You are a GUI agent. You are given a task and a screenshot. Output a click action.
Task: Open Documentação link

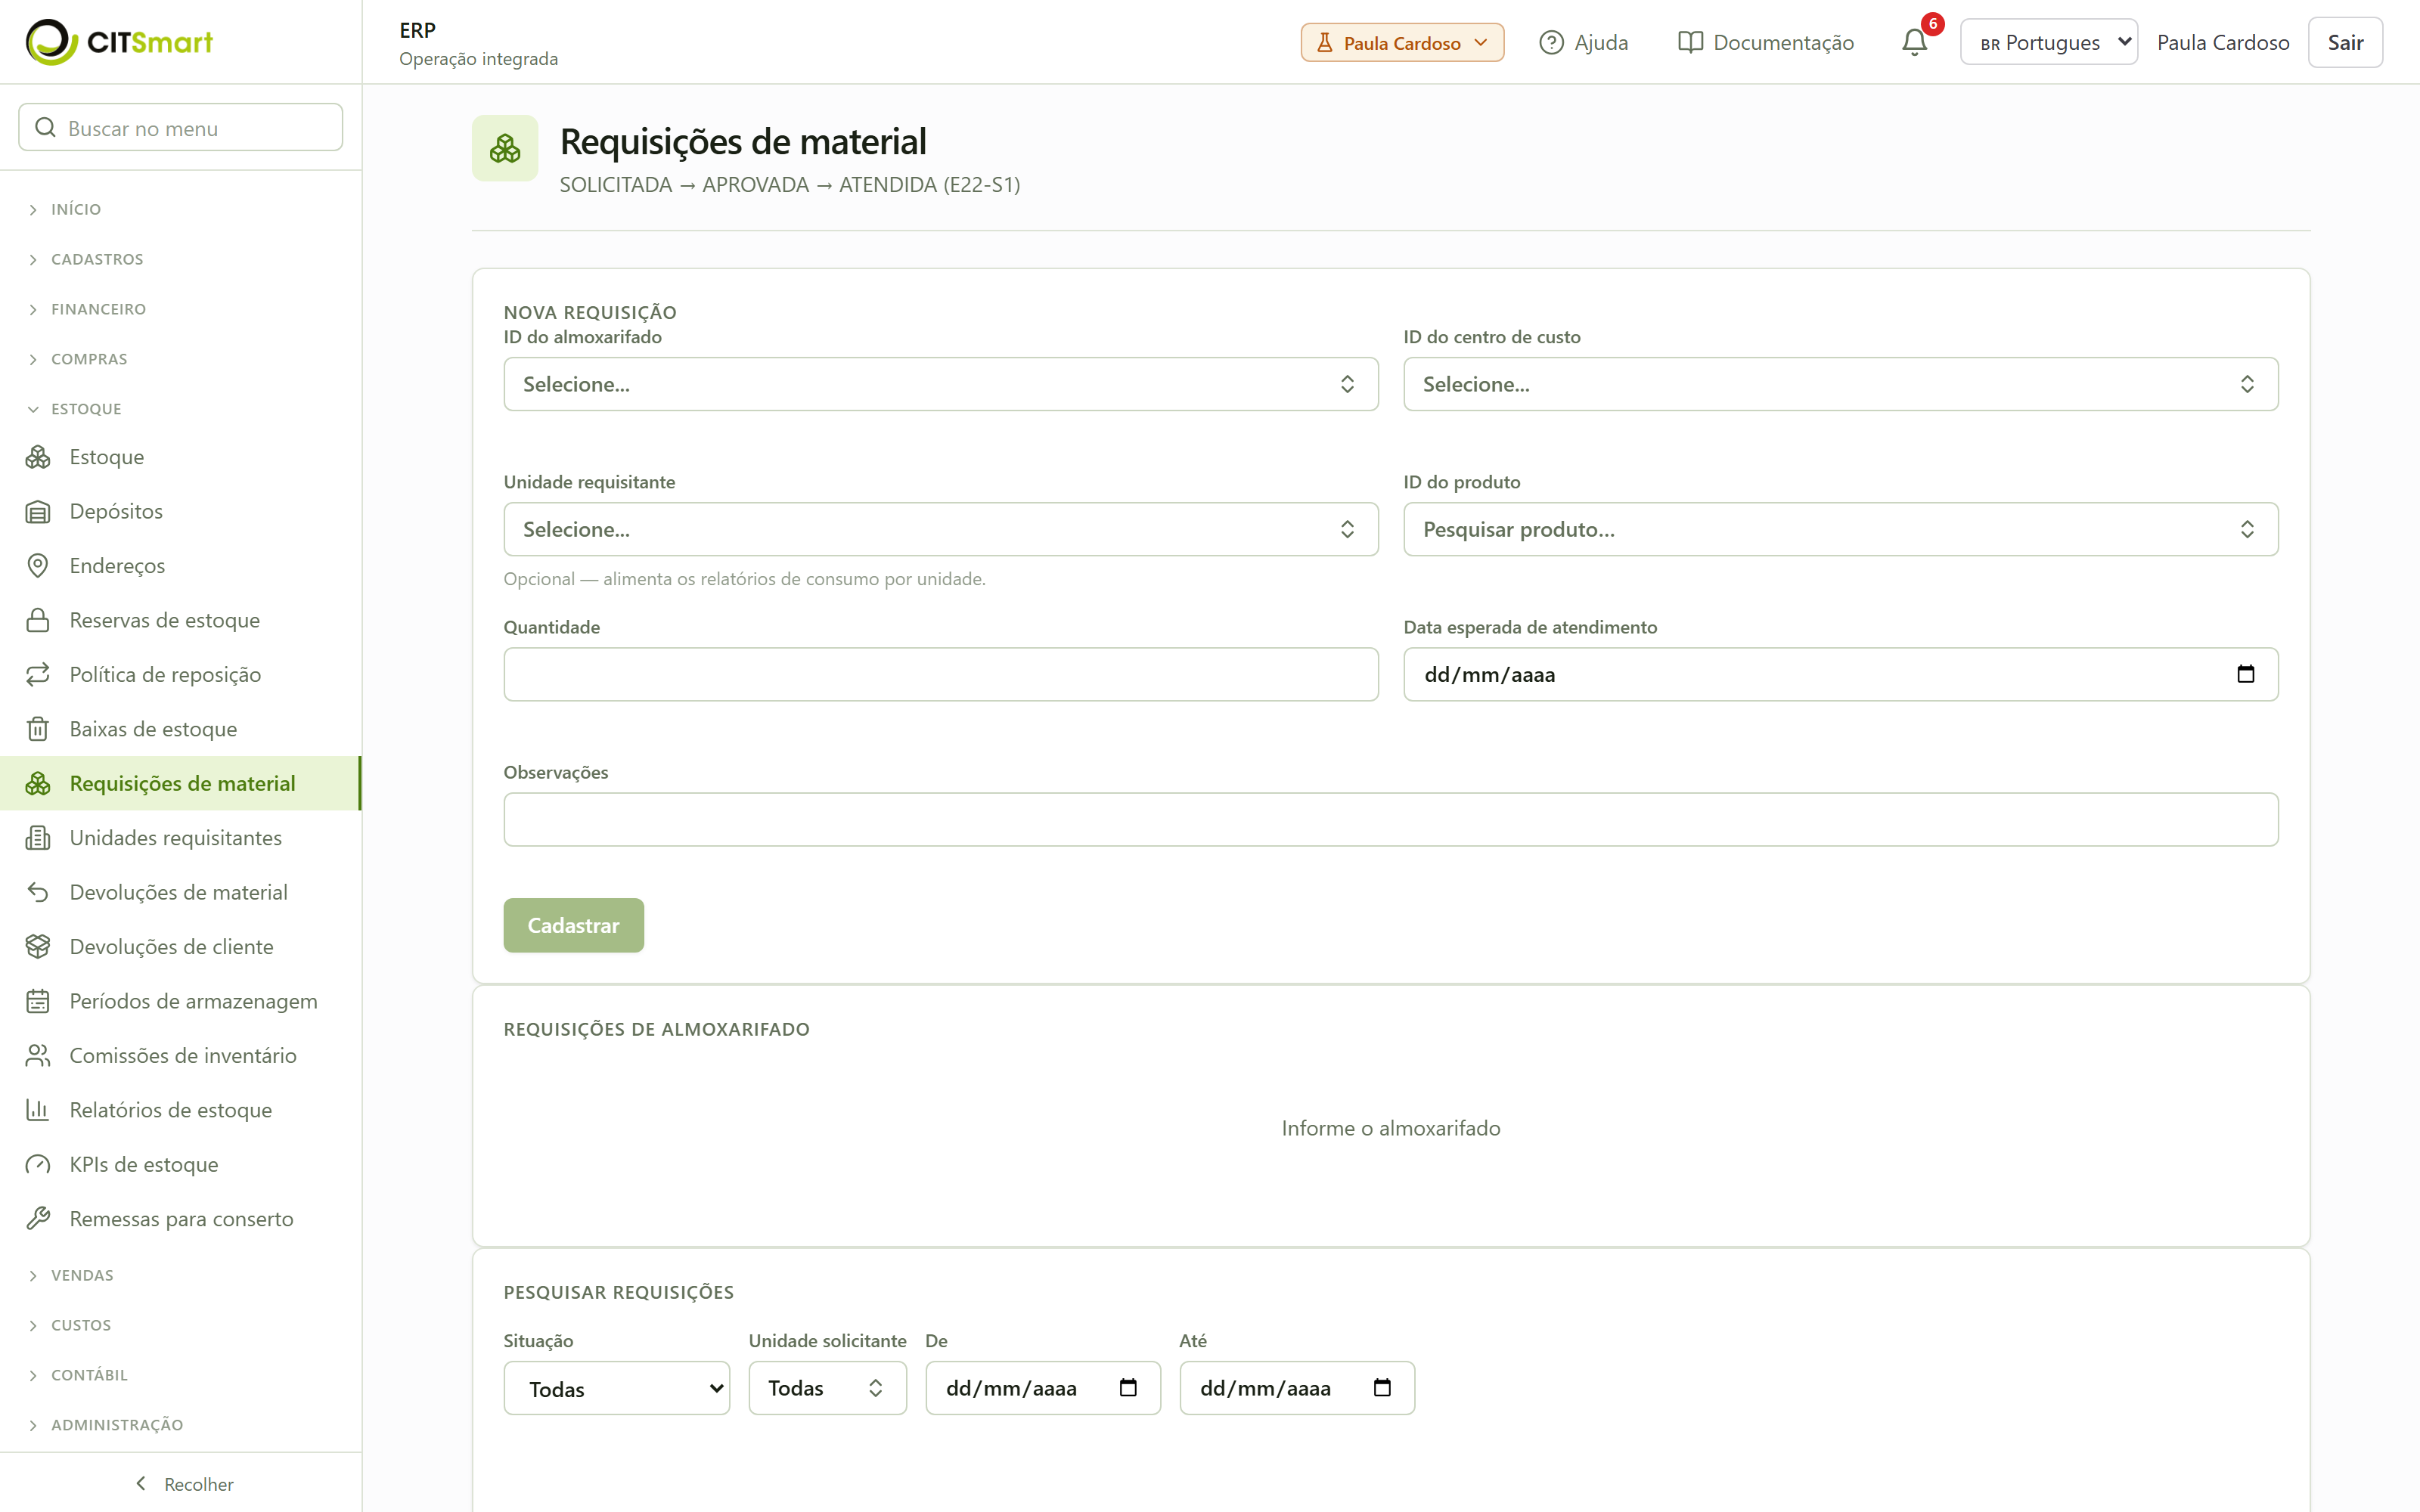[1766, 42]
